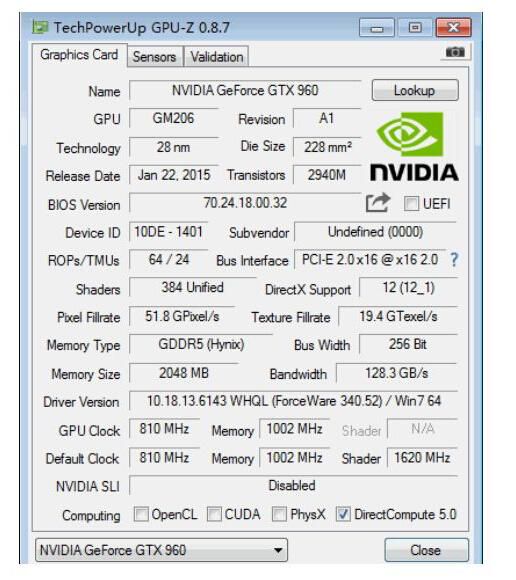
Task: Click the Lookup button
Action: 415,90
